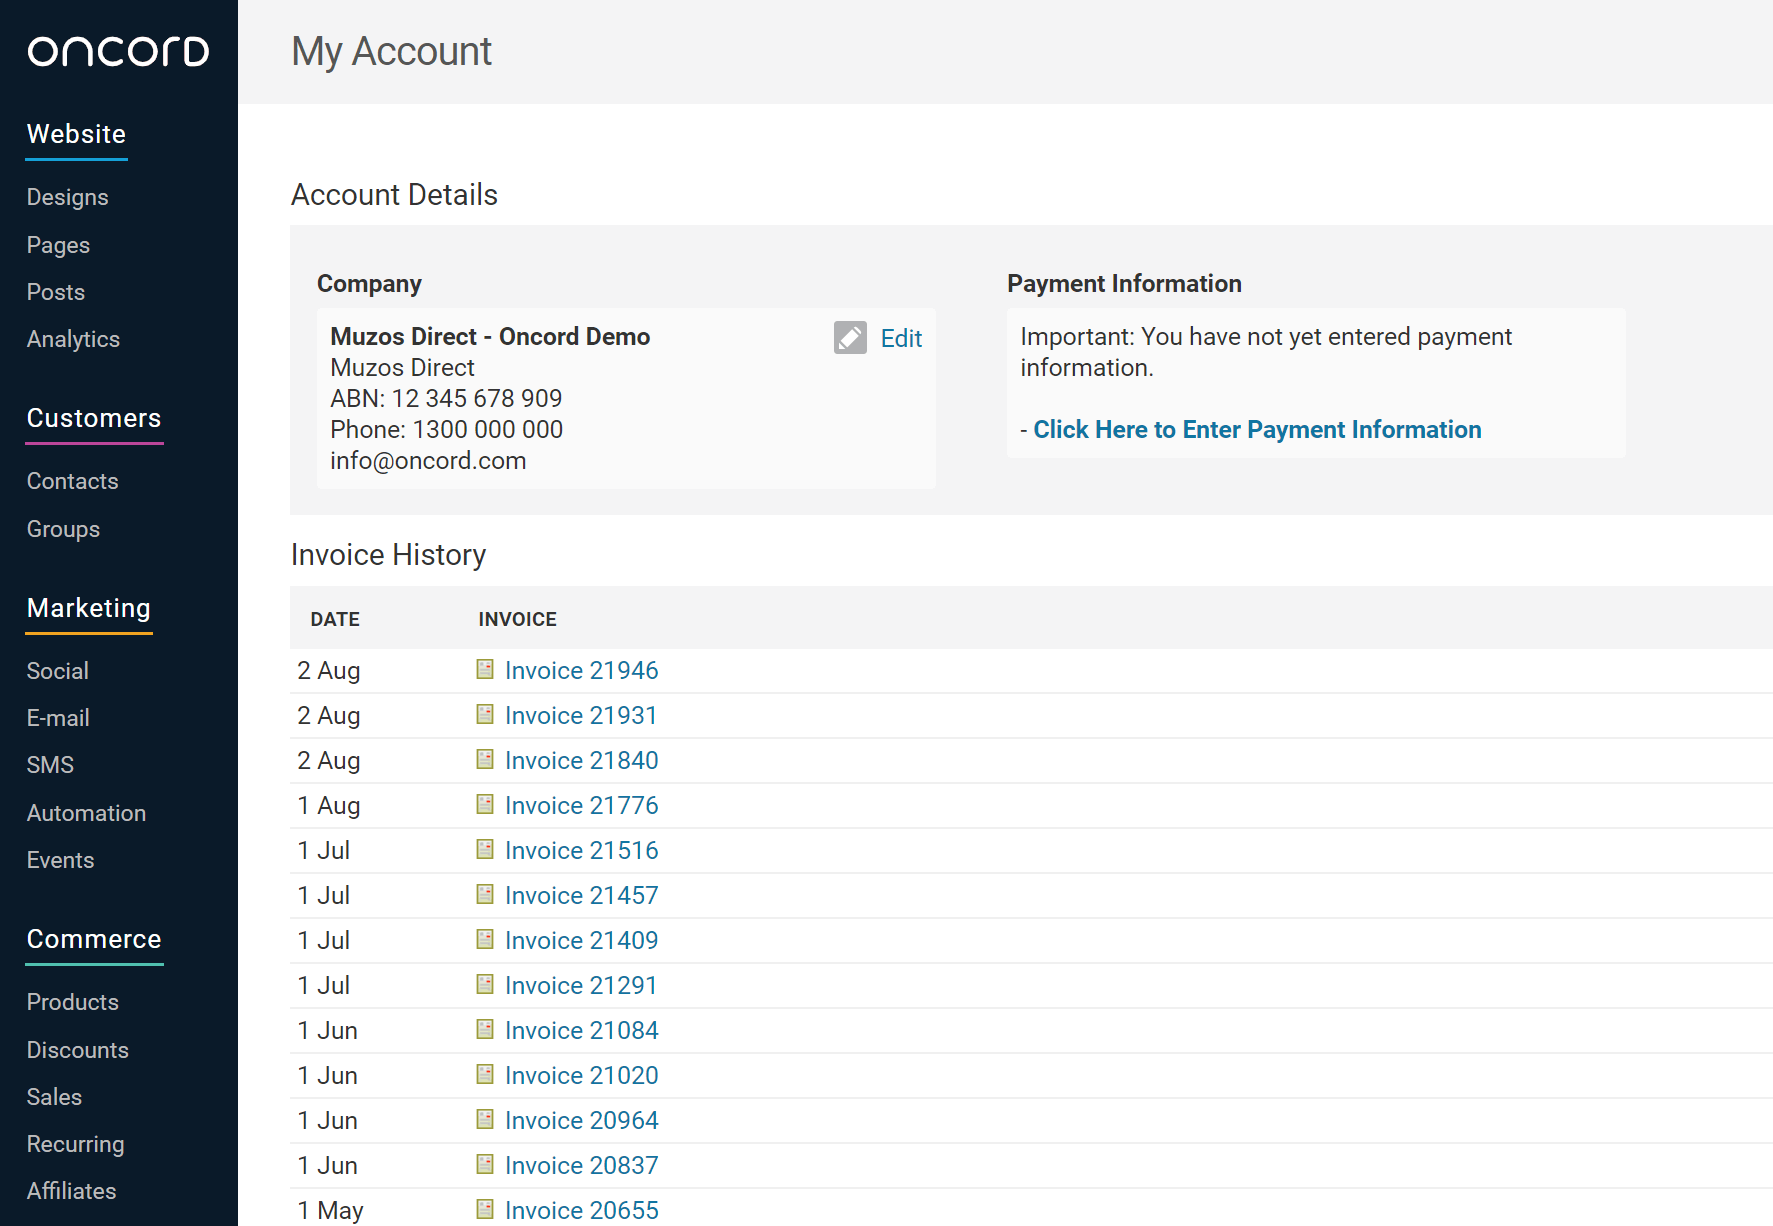Click document icon for Invoice 21020

(485, 1074)
